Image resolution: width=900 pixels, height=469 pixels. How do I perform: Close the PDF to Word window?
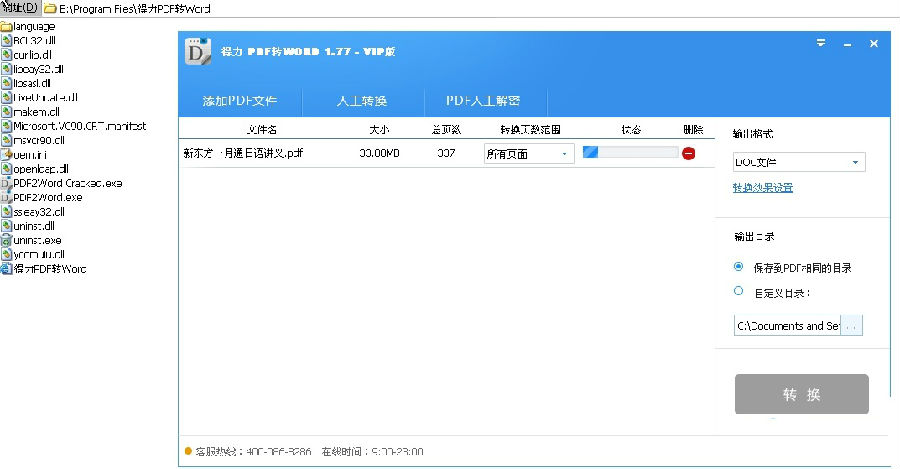pyautogui.click(x=874, y=44)
